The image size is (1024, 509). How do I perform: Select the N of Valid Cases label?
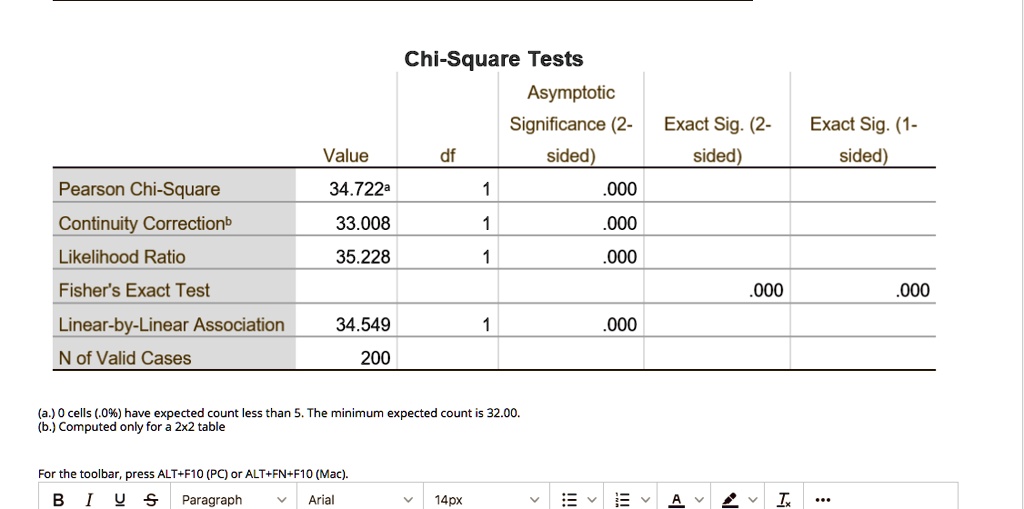(x=125, y=358)
